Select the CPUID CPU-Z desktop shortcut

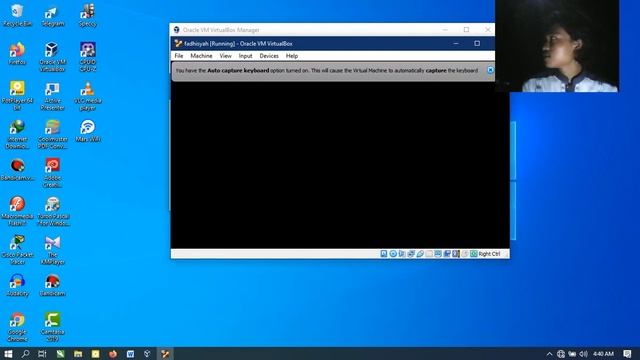[88, 57]
